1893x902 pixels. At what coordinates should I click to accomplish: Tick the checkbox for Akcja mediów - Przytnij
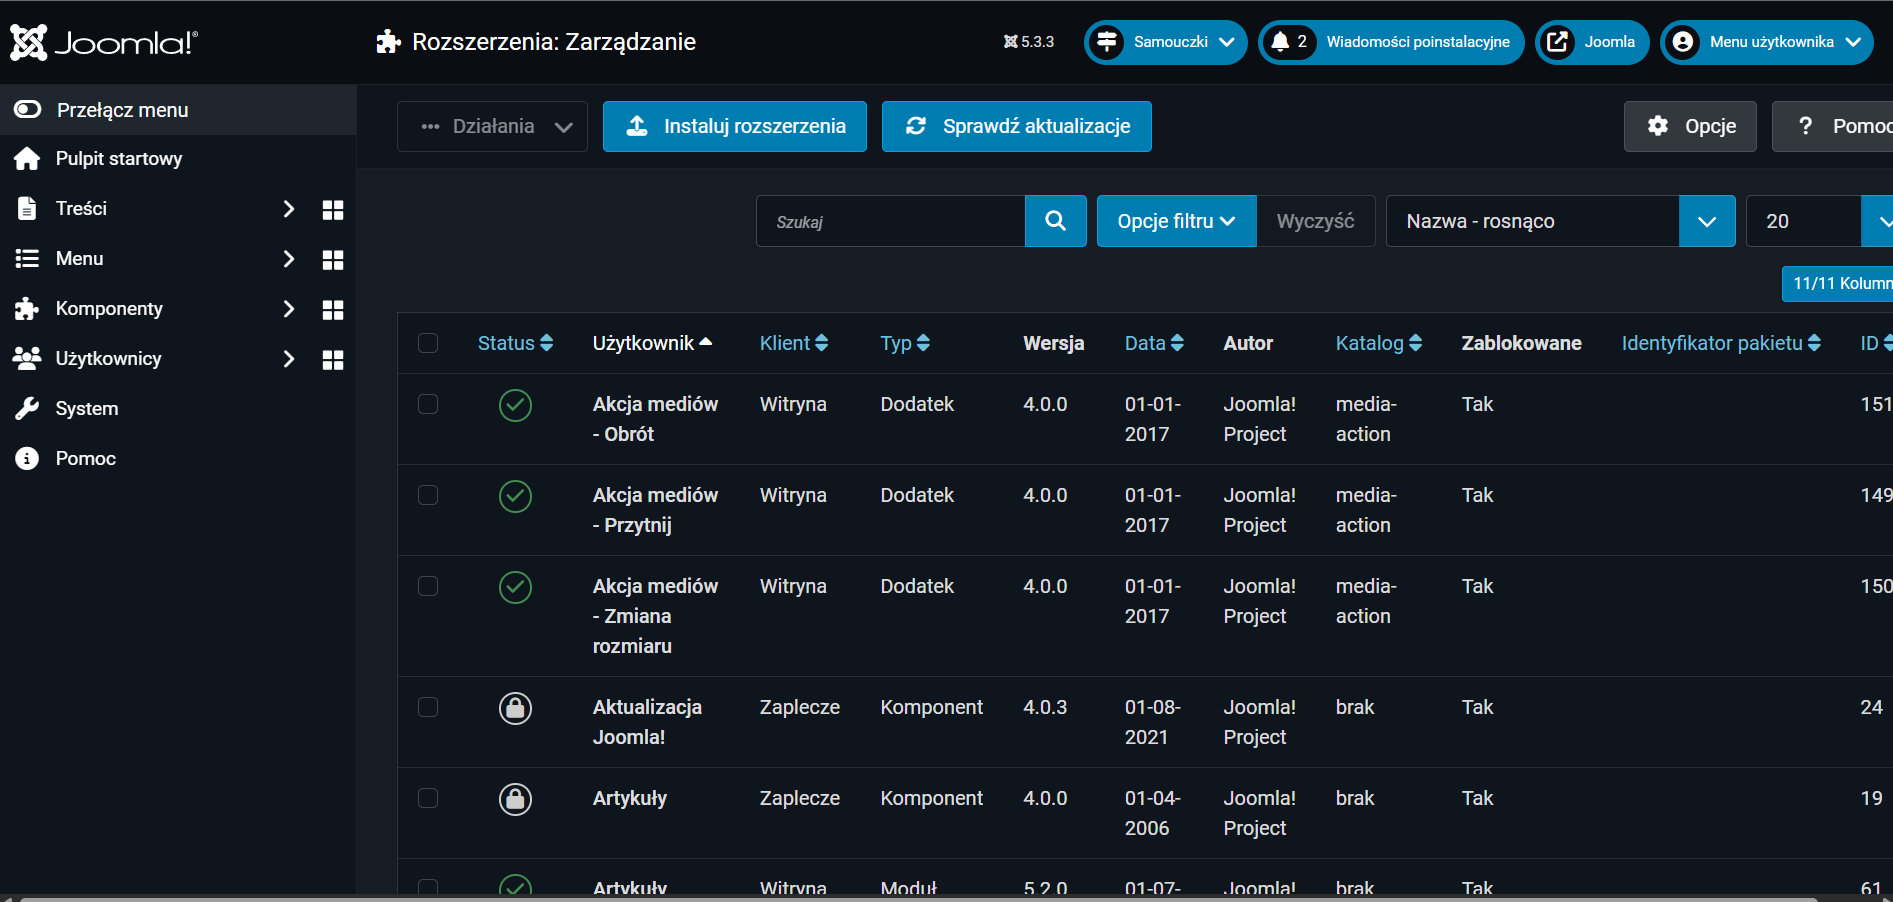coord(428,495)
